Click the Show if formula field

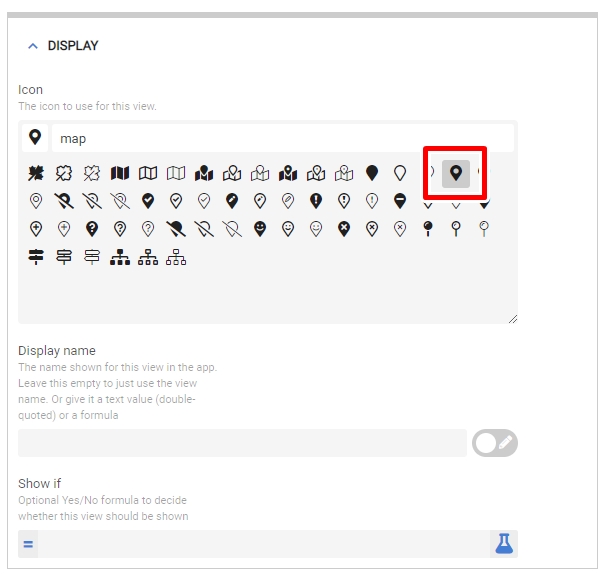[x=264, y=544]
